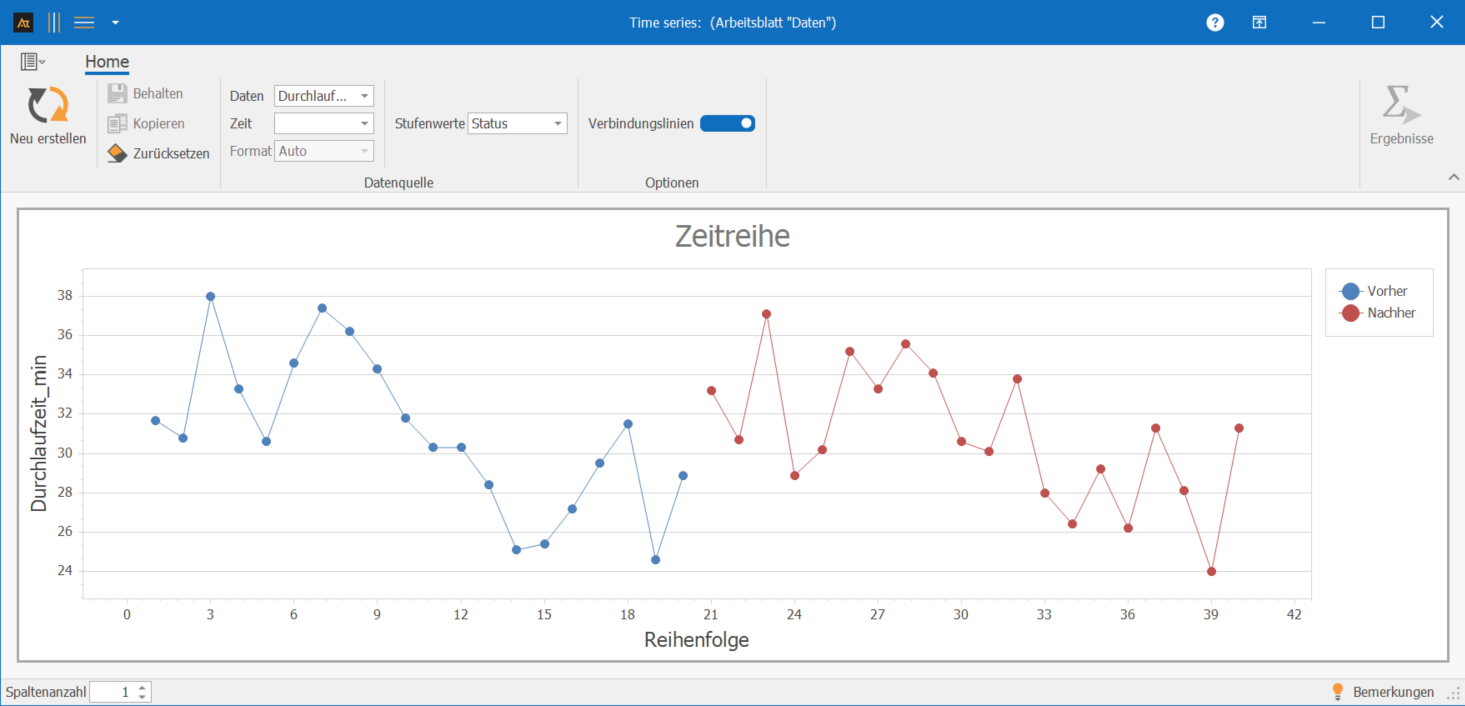Open the application menu icon beside Home
Image resolution: width=1465 pixels, height=706 pixels.
point(32,62)
